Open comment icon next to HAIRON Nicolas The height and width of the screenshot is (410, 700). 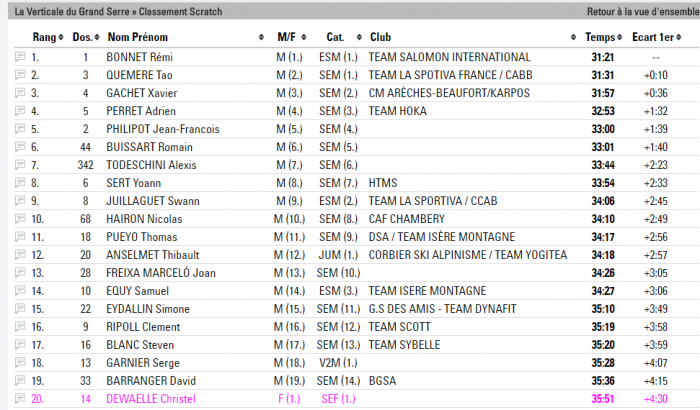click(x=20, y=218)
